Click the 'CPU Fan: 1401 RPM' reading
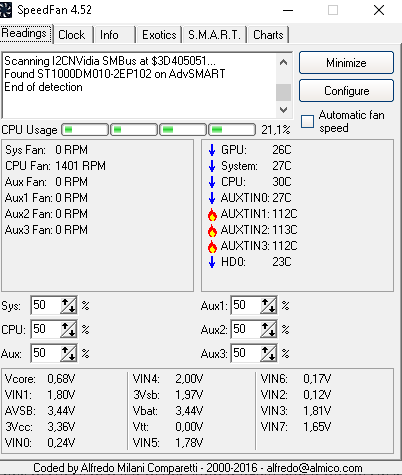The image size is (402, 475). coord(55,166)
